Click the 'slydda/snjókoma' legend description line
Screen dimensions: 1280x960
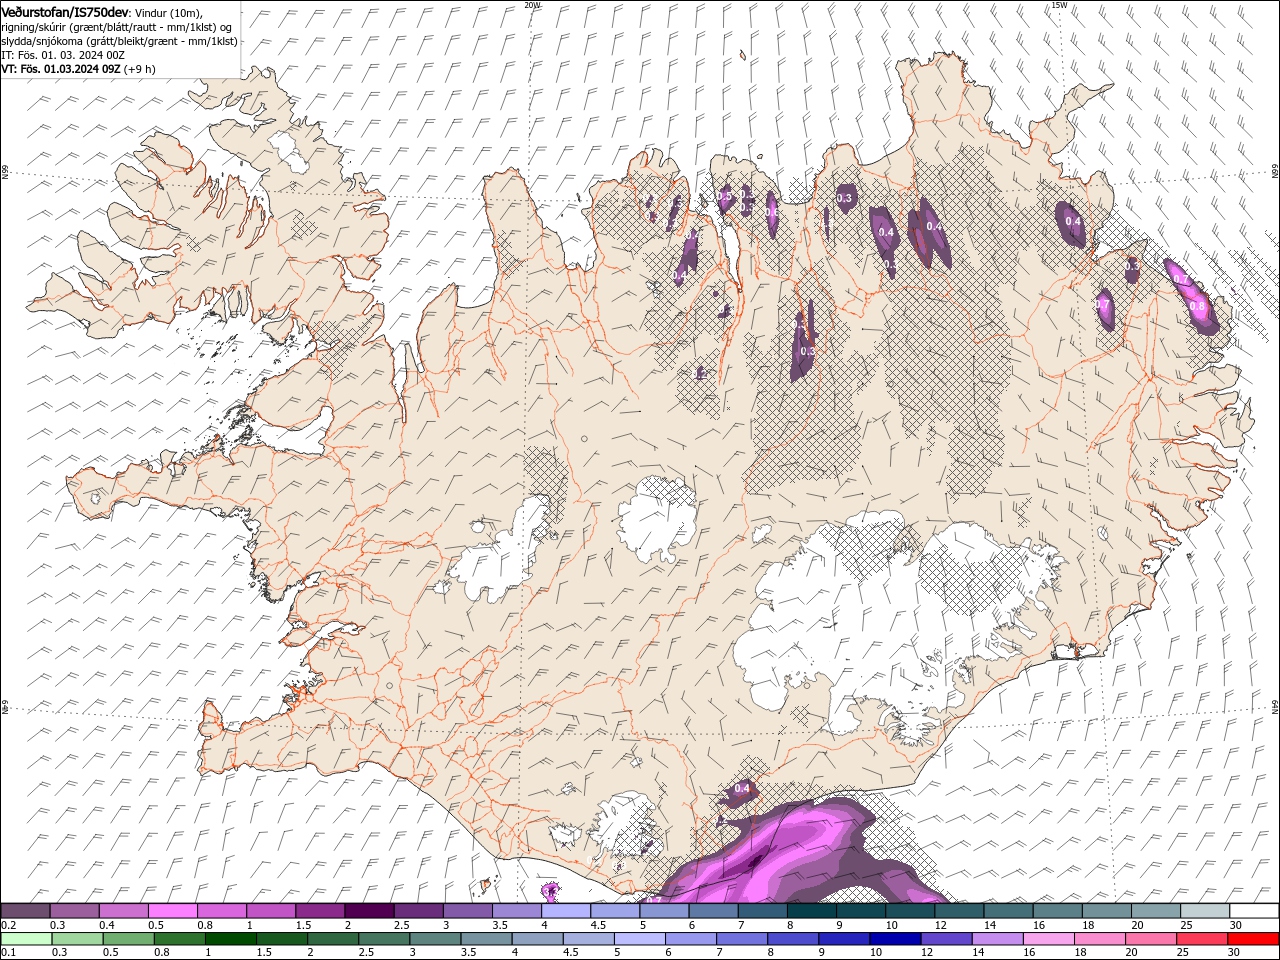(x=119, y=41)
